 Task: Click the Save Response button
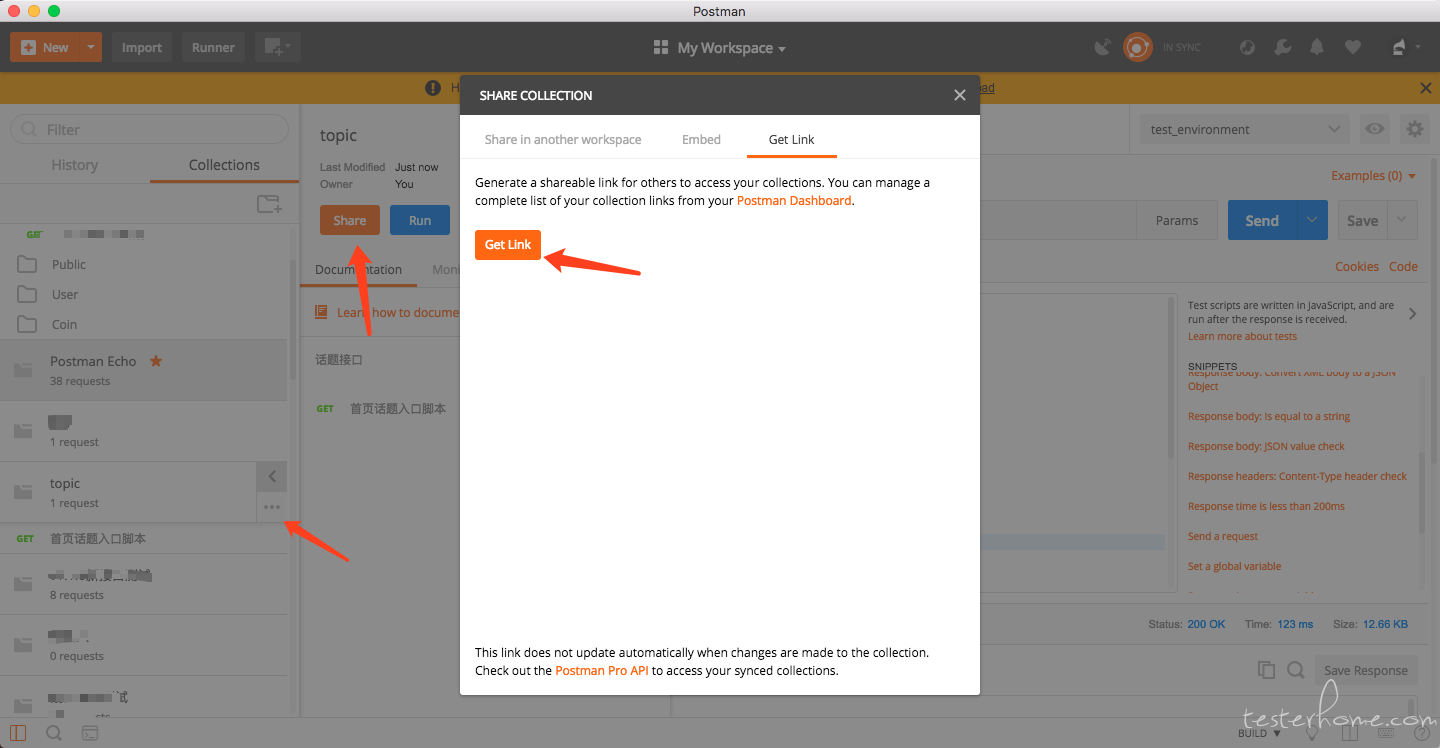(x=1365, y=670)
